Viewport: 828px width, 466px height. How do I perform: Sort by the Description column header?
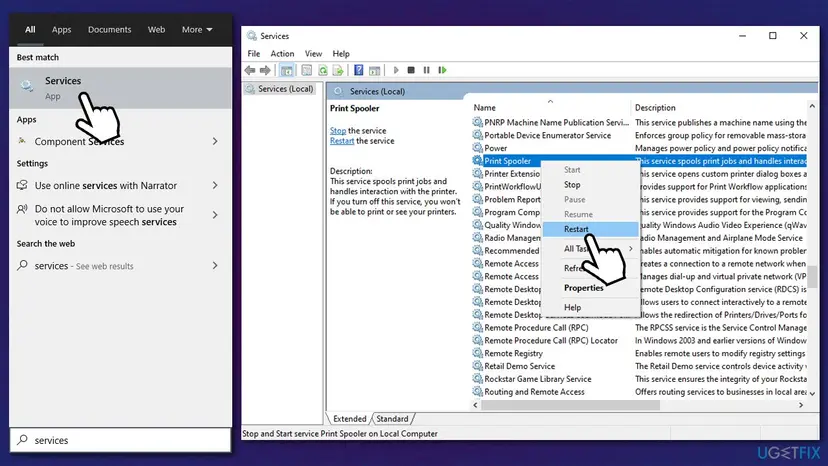pos(719,107)
